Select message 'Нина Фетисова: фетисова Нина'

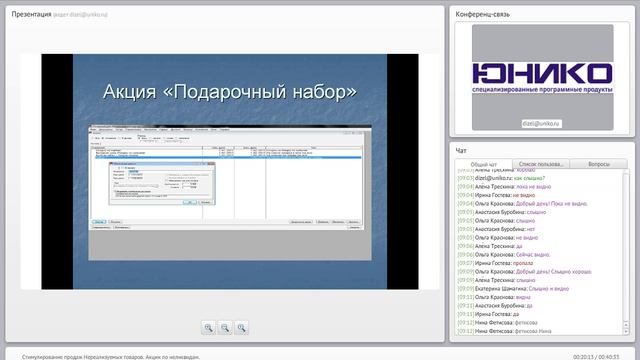(x=504, y=331)
